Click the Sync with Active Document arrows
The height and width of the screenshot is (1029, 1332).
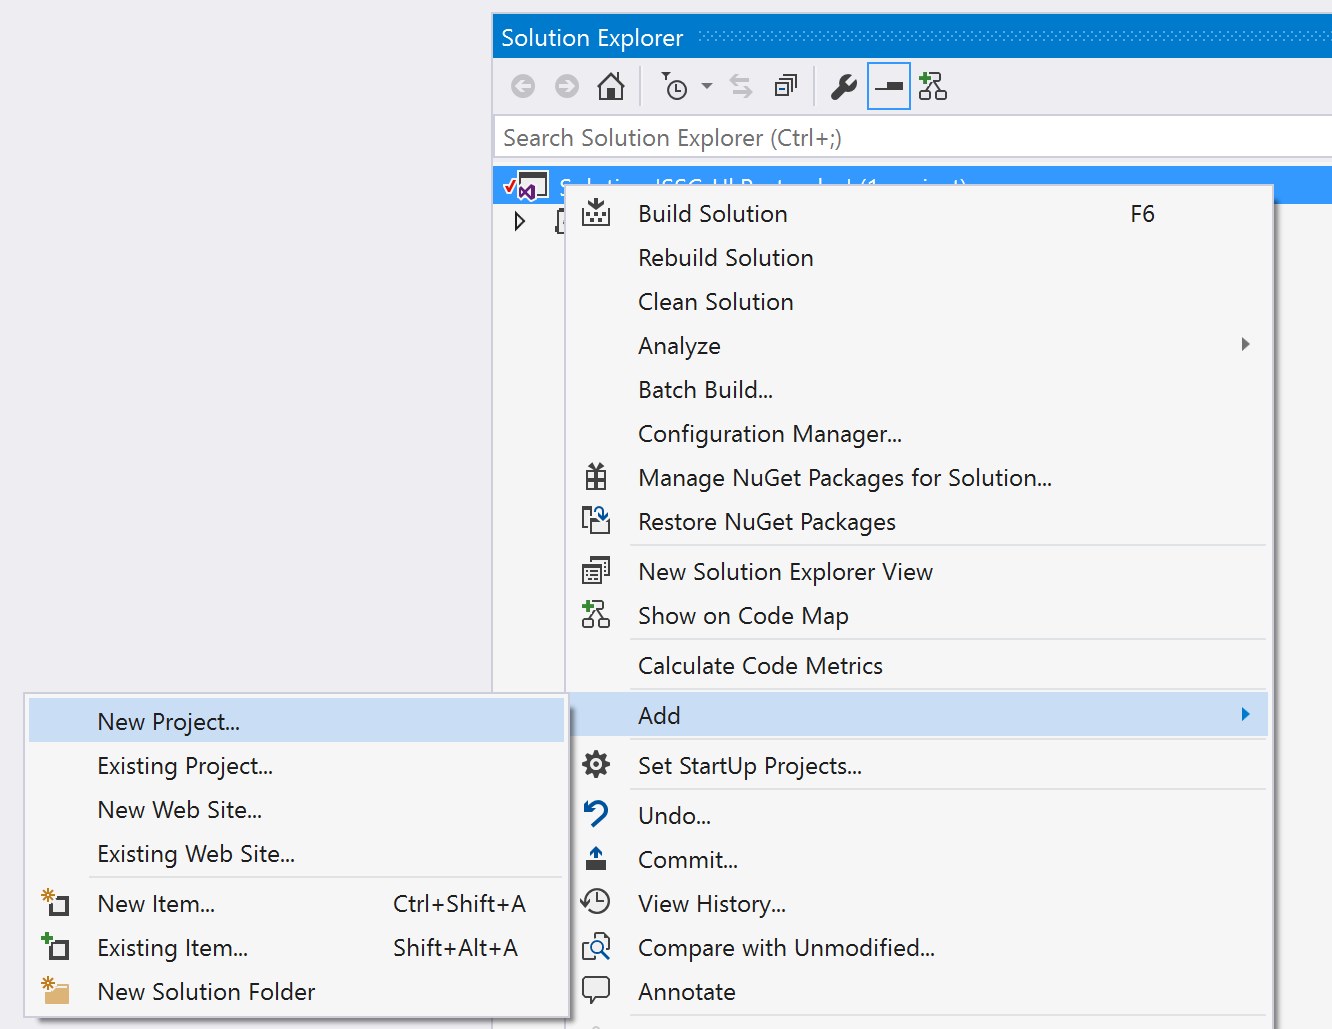point(741,87)
